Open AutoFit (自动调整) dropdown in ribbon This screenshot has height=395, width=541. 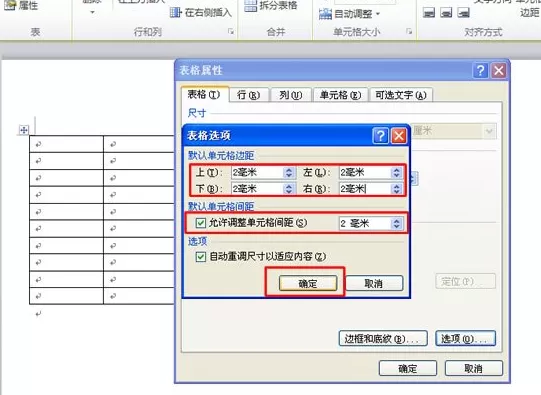point(349,14)
